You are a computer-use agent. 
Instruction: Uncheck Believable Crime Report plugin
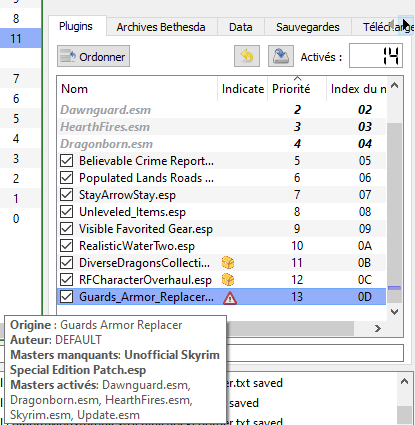[67, 161]
